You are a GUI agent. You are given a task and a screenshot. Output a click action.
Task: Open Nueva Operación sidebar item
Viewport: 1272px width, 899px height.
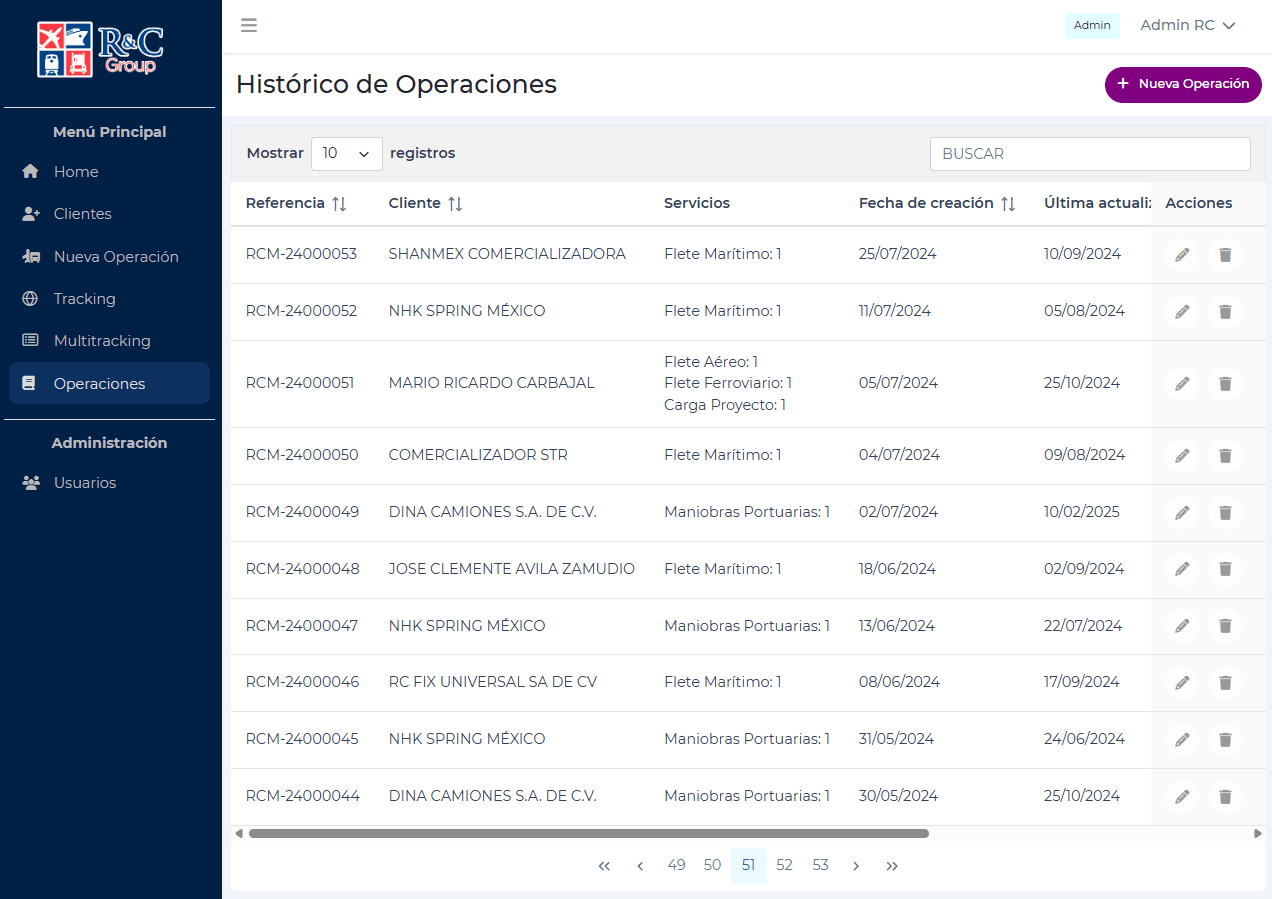(x=110, y=257)
